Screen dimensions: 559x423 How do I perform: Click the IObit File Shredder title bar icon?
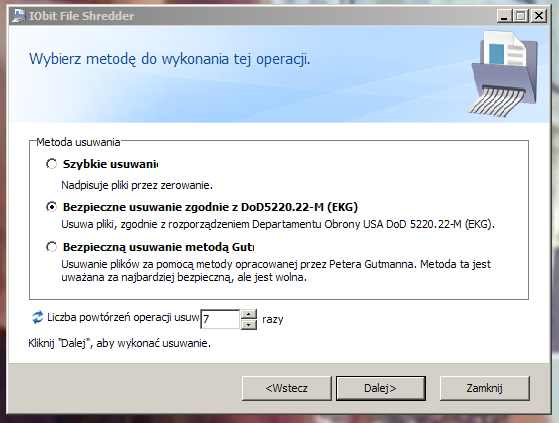pyautogui.click(x=18, y=16)
